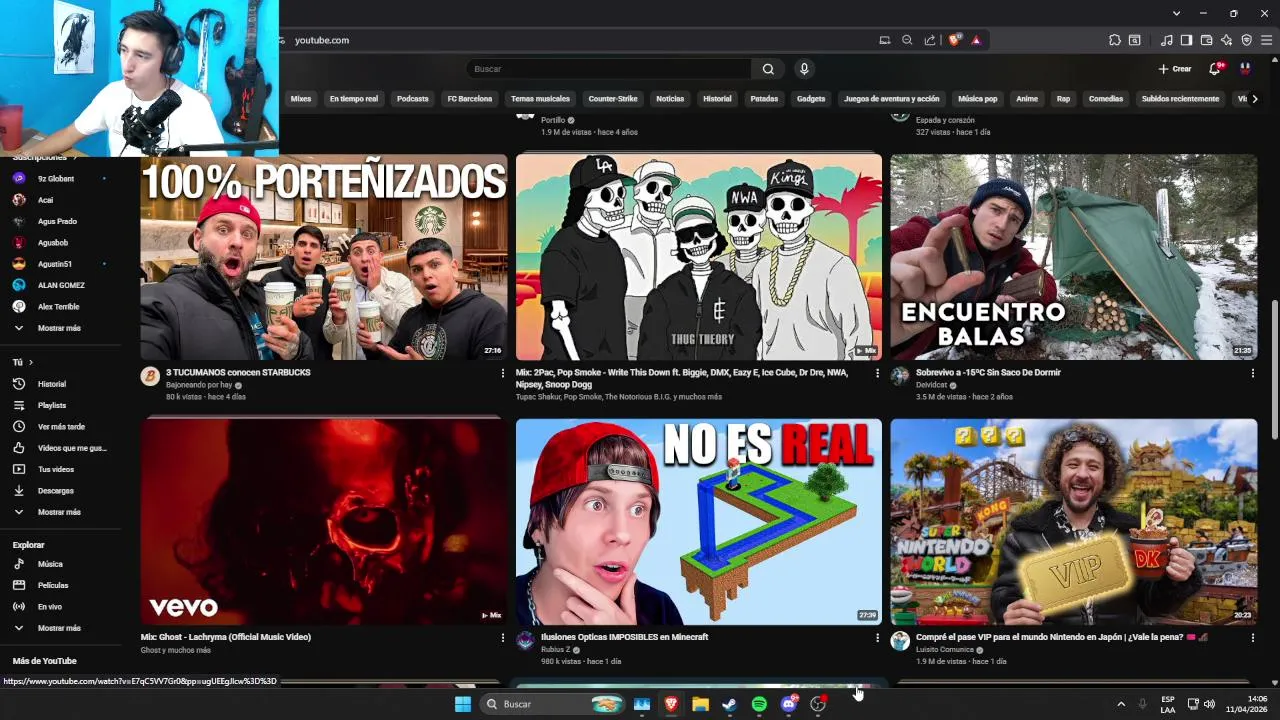Click the Windows taskbar Buscar search box
The height and width of the screenshot is (720, 1280).
[x=551, y=704]
